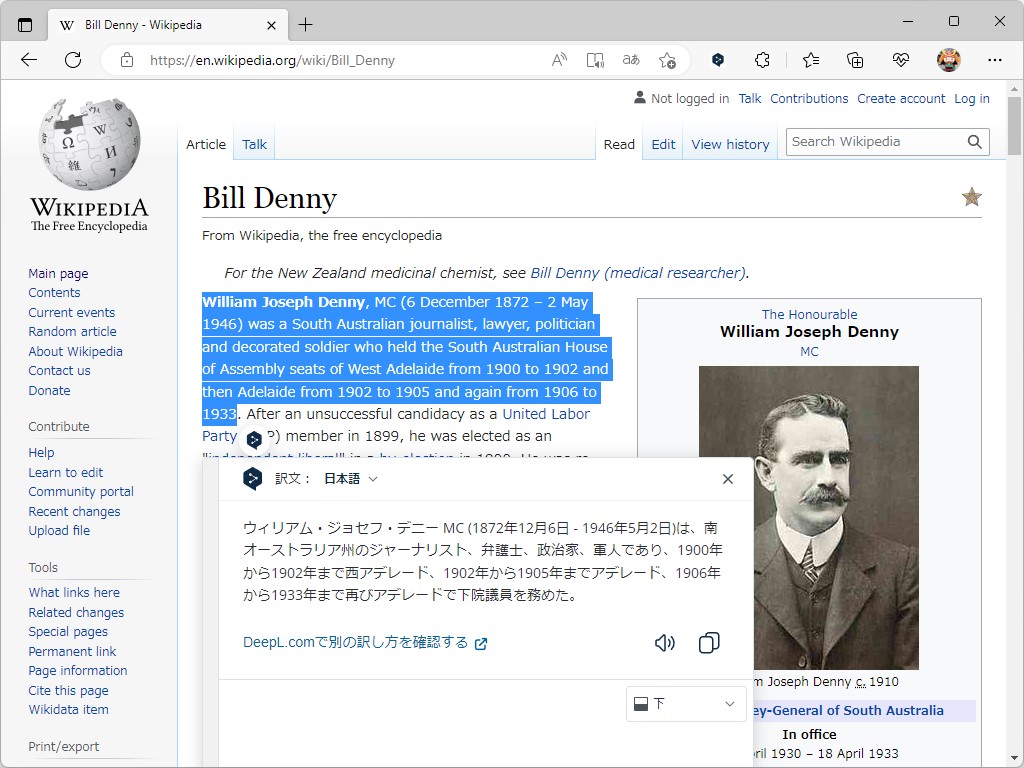This screenshot has width=1024, height=768.
Task: Go to the Random article page
Action: [72, 331]
